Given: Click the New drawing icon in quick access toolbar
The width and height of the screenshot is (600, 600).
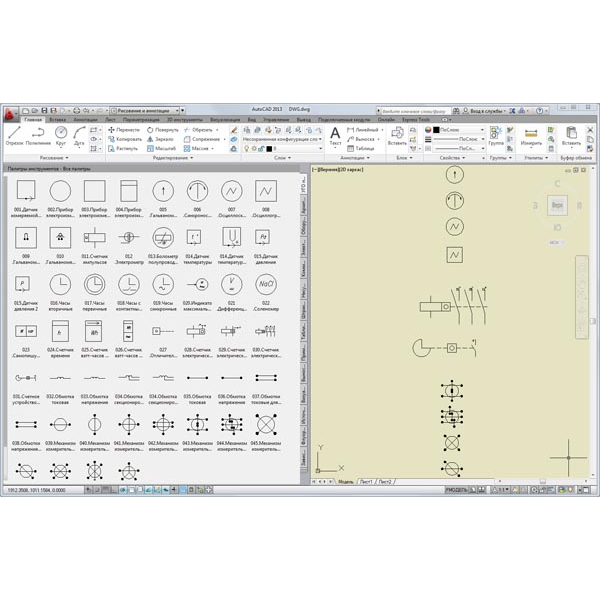Looking at the screenshot, I should [x=25, y=111].
